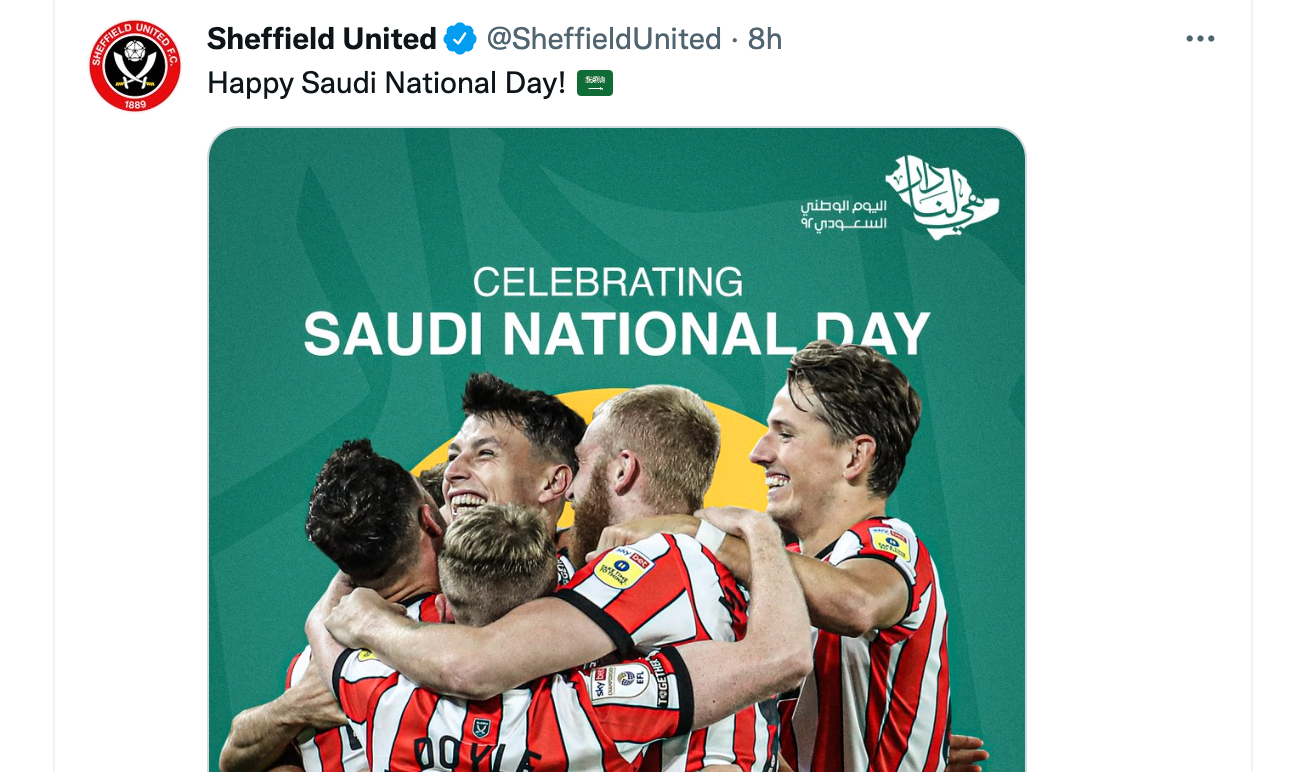Open the tweet via its 8h timestamp
The width and height of the screenshot is (1304, 772).
click(x=765, y=39)
